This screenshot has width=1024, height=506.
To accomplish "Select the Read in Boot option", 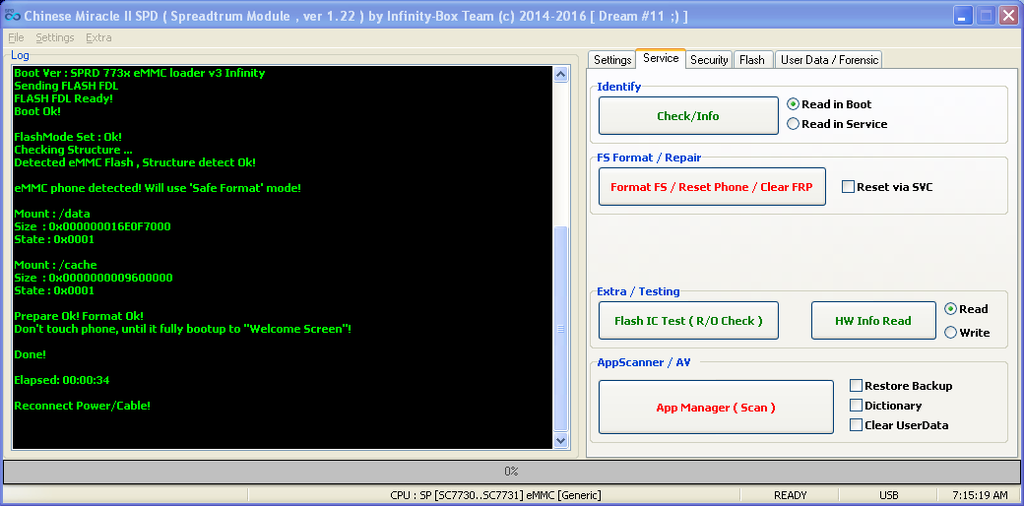I will tap(794, 104).
